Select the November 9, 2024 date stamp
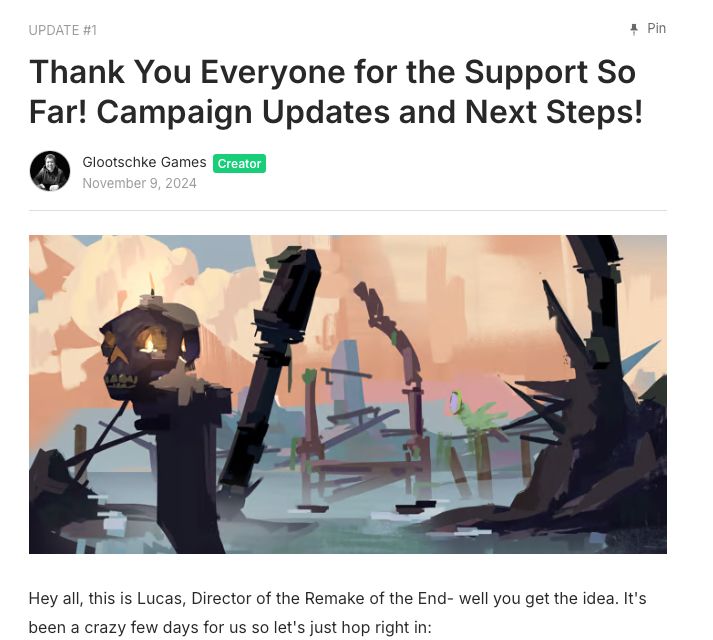713x640 pixels. tap(139, 183)
